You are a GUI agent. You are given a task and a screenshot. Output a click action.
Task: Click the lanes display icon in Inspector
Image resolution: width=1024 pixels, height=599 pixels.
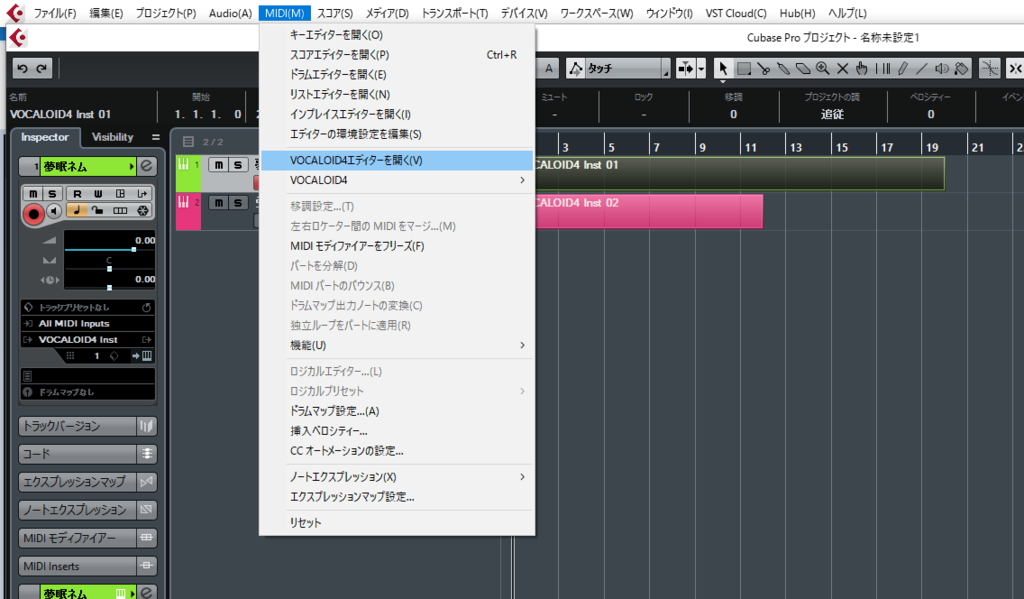pyautogui.click(x=120, y=210)
